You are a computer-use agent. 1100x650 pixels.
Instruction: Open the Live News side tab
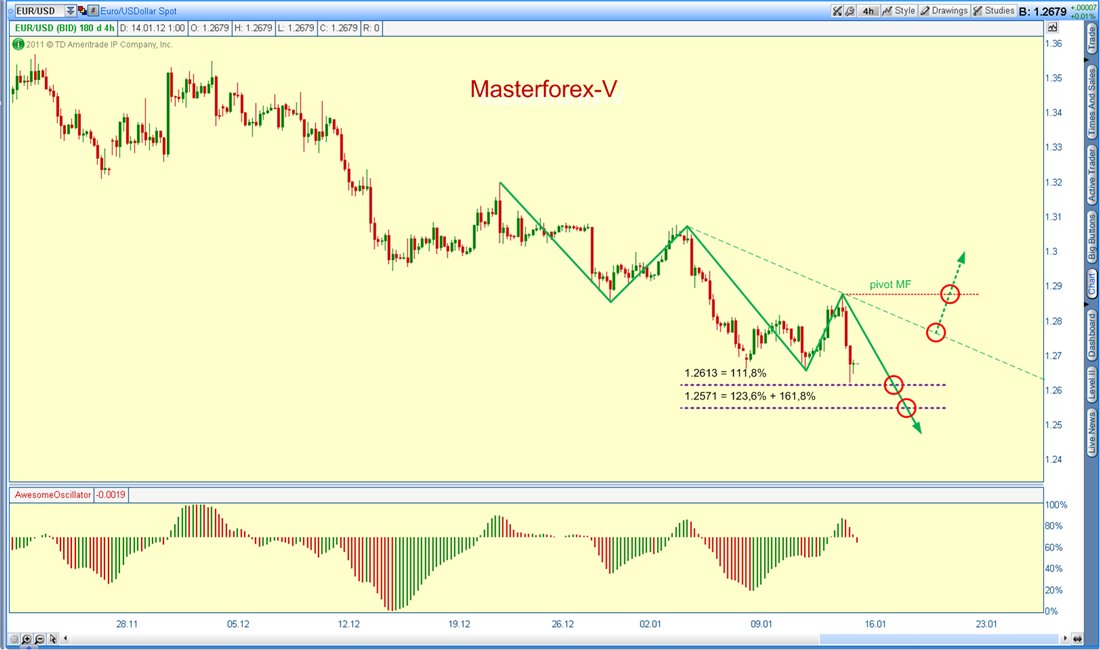point(1092,433)
